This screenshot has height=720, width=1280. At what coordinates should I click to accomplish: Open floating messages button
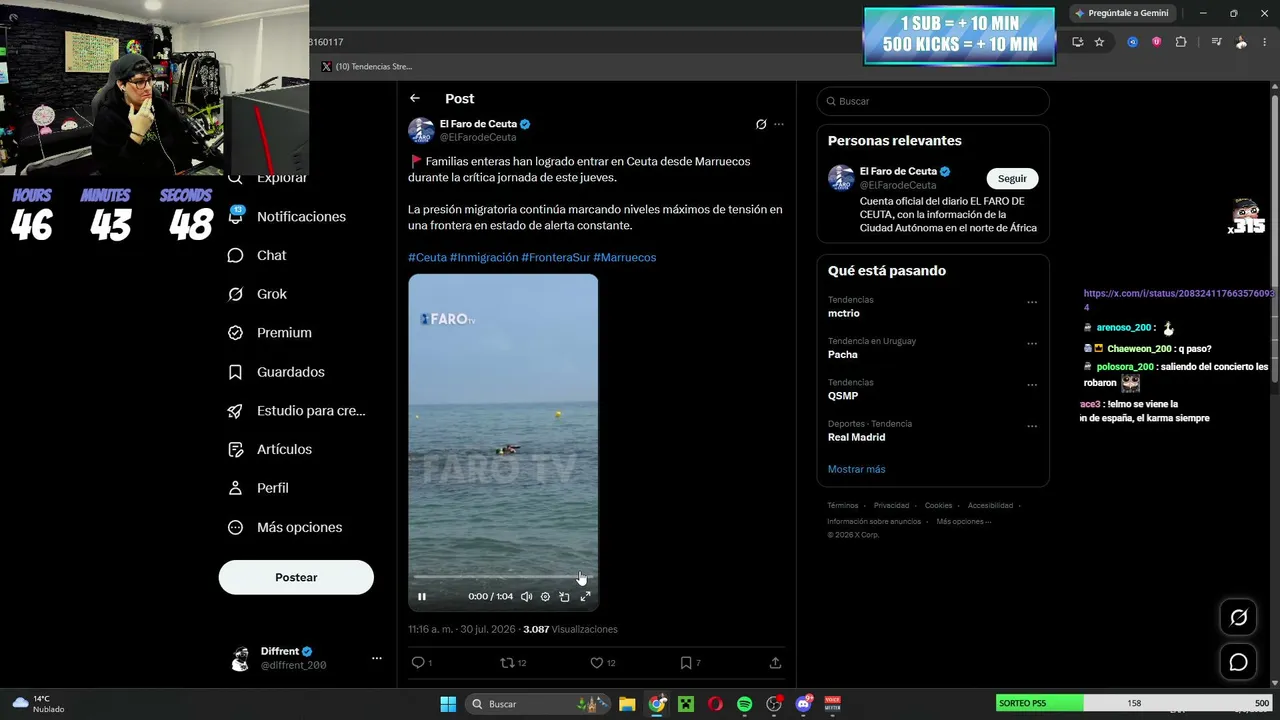point(1238,662)
